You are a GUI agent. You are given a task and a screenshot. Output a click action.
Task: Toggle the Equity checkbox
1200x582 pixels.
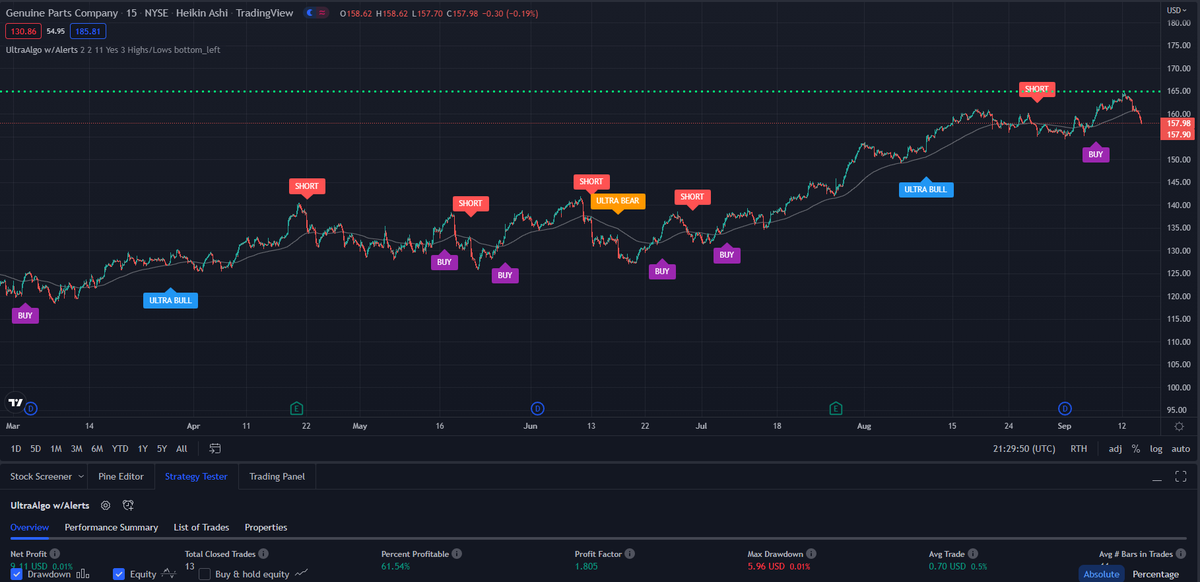(119, 574)
